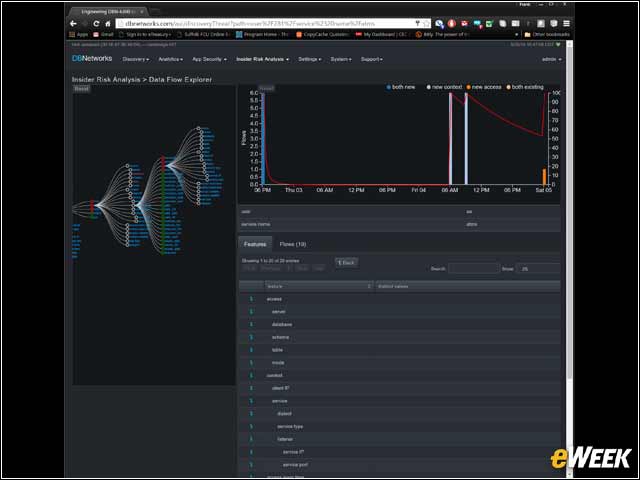Click the index icon in the client IP row
This screenshot has width=640, height=480.
251,388
